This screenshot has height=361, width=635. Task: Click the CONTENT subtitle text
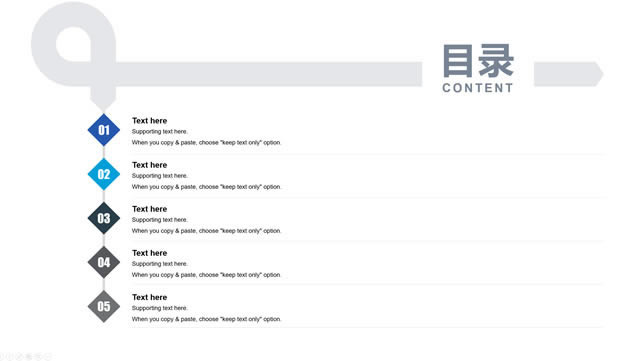[478, 88]
